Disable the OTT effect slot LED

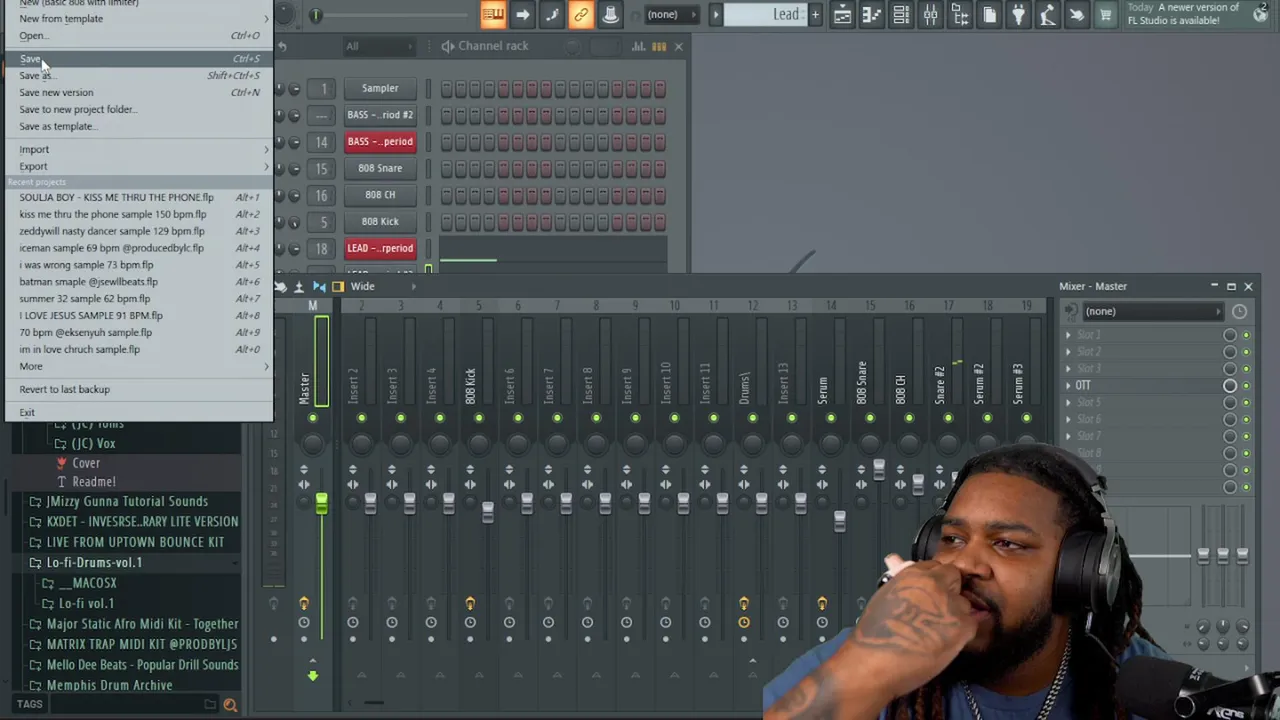[1246, 385]
